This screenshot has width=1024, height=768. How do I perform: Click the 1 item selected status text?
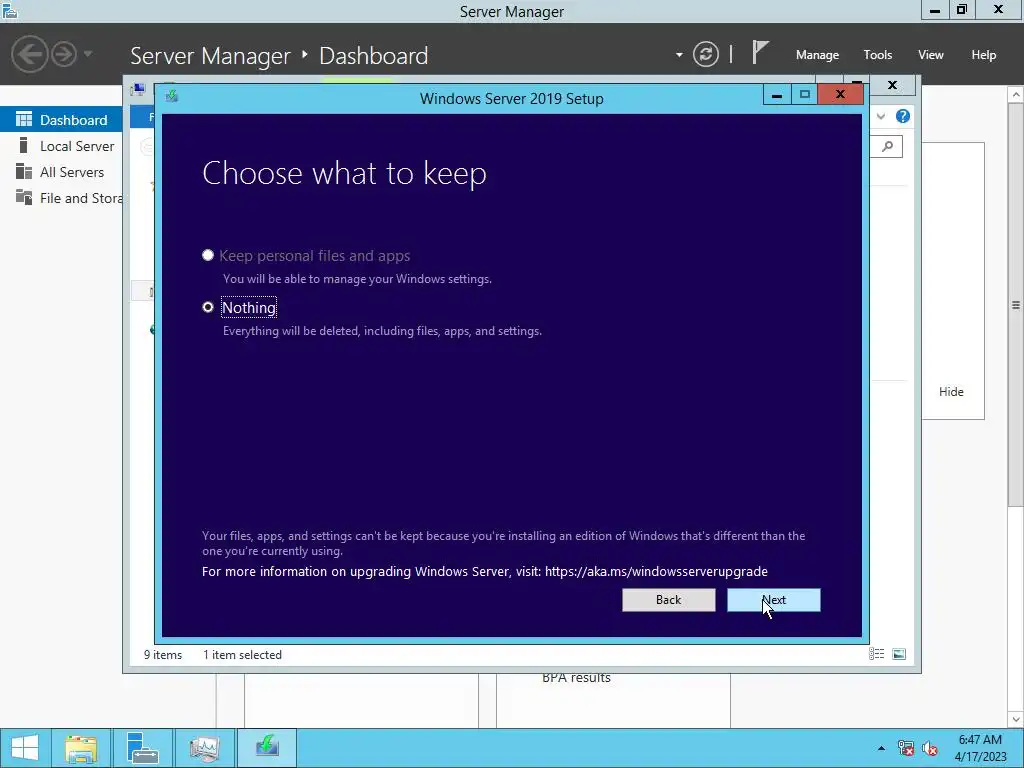242,654
